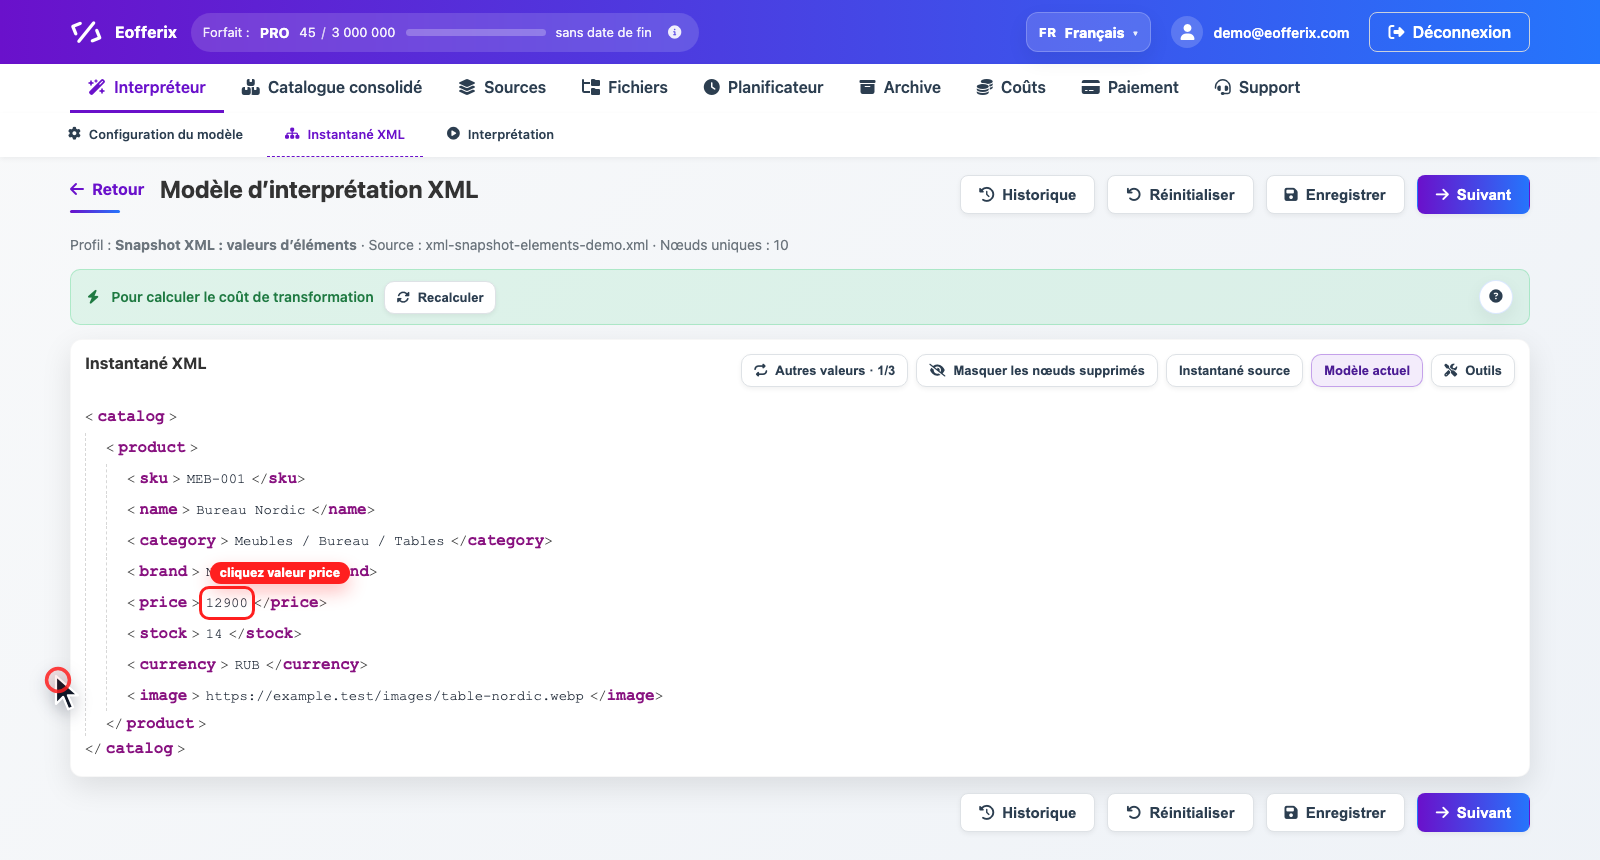Click the top Réinitialiser button
1600x860 pixels.
pyautogui.click(x=1180, y=195)
